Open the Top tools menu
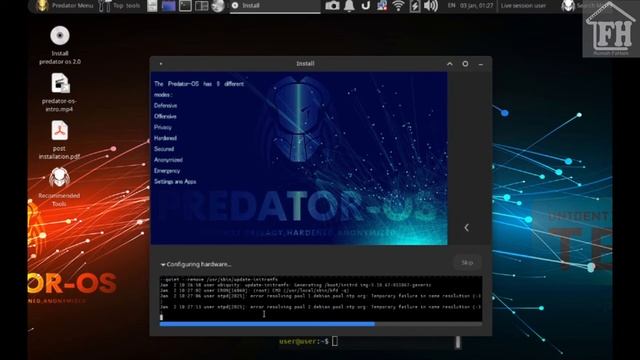 tap(120, 6)
